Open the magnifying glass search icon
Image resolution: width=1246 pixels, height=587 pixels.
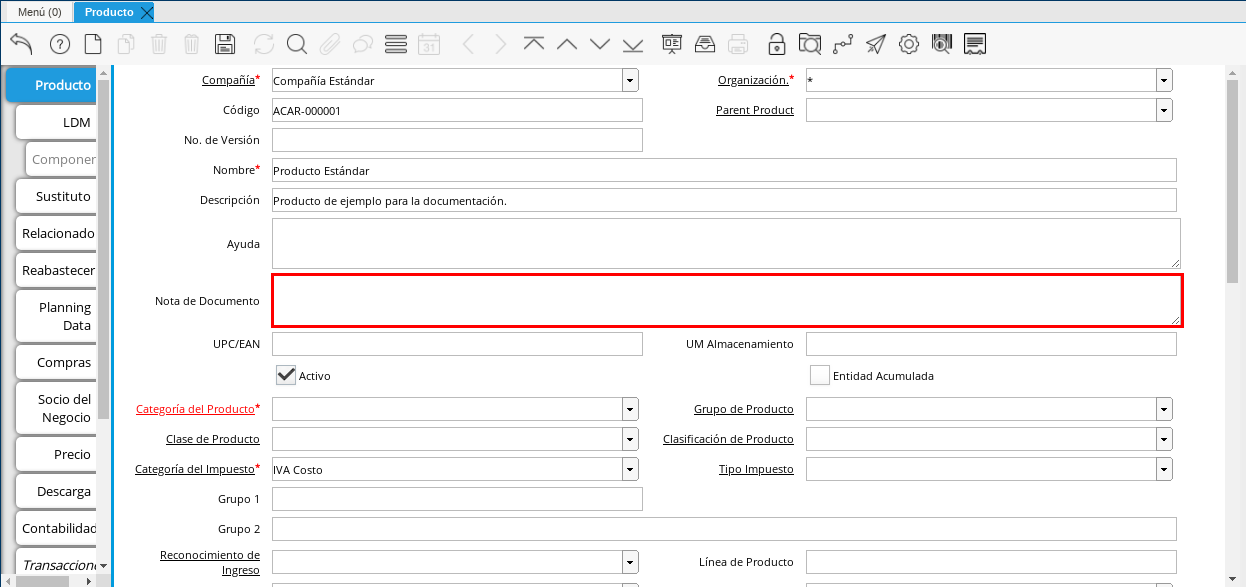pos(297,44)
